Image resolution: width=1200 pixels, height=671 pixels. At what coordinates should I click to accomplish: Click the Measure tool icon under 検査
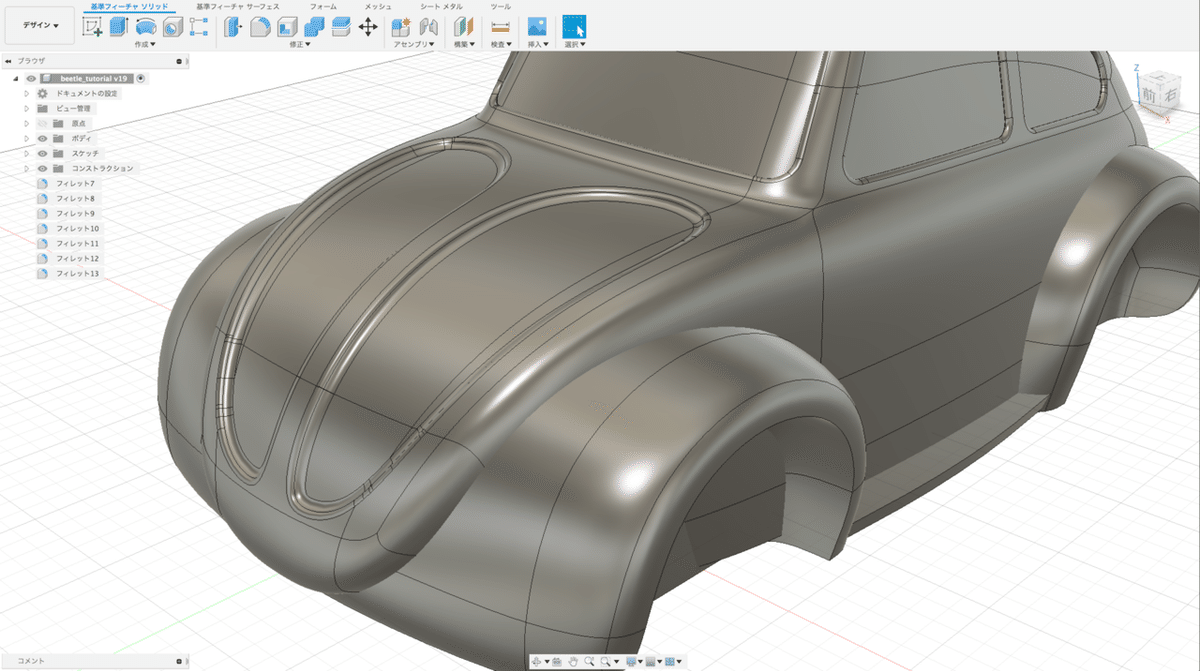click(x=500, y=27)
